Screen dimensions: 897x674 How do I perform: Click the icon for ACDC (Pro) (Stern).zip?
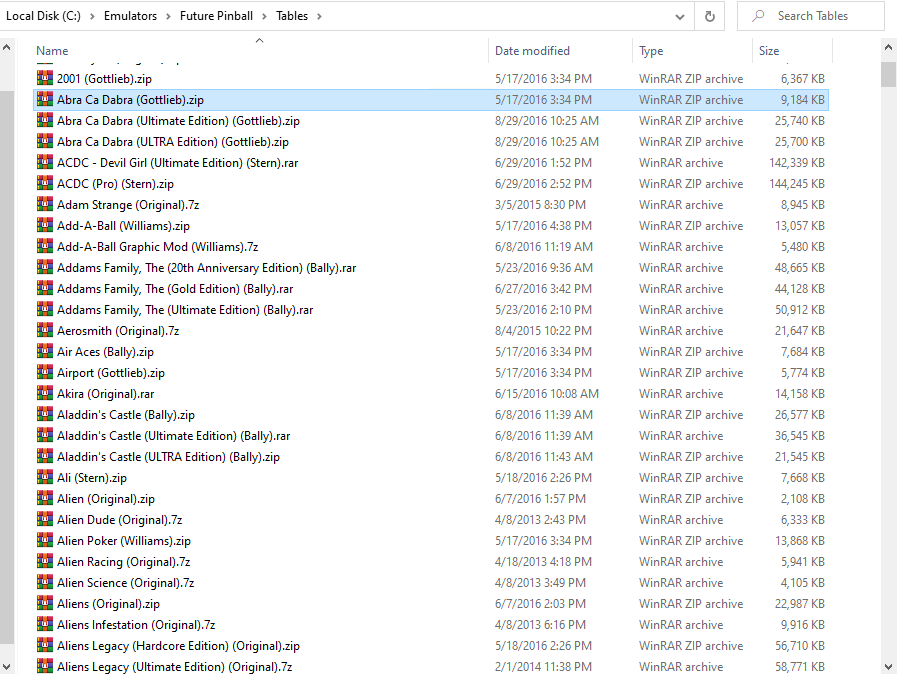coord(45,183)
